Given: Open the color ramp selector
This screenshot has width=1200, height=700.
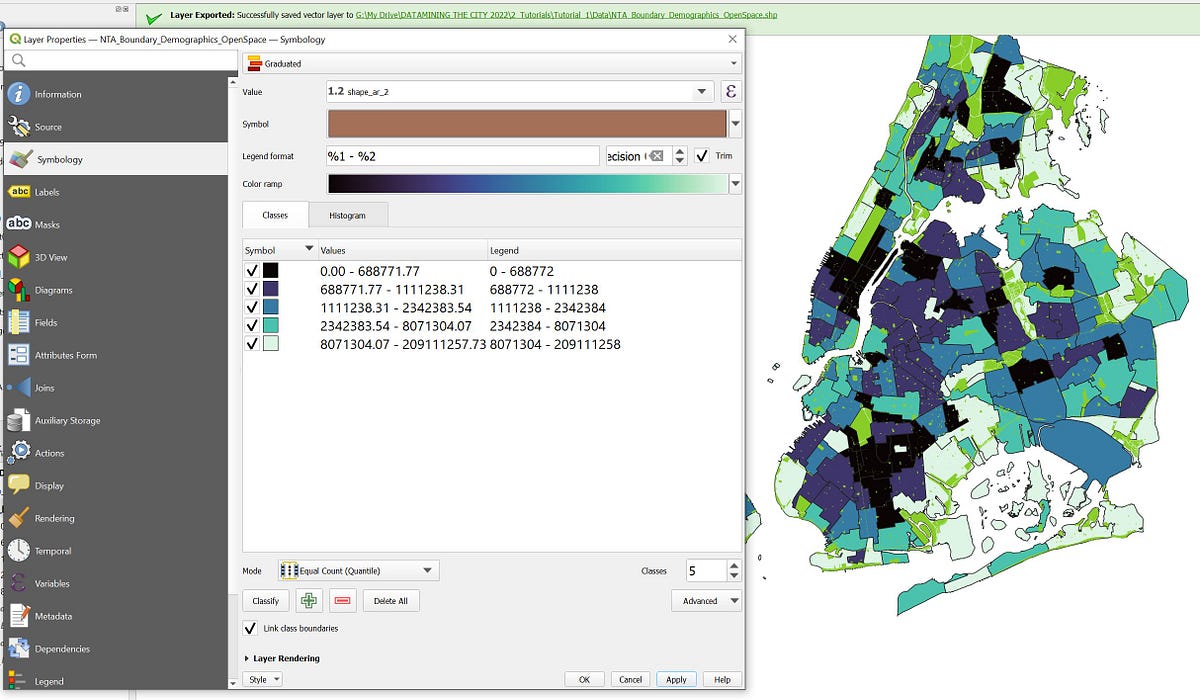Looking at the screenshot, I should pos(735,183).
